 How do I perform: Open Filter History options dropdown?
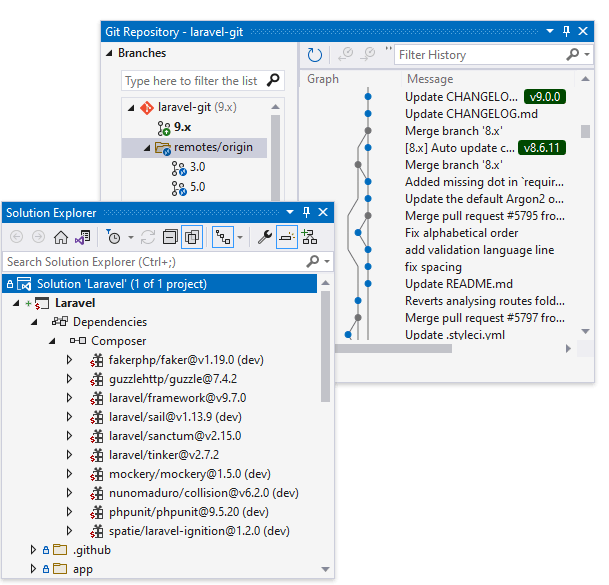tap(587, 55)
